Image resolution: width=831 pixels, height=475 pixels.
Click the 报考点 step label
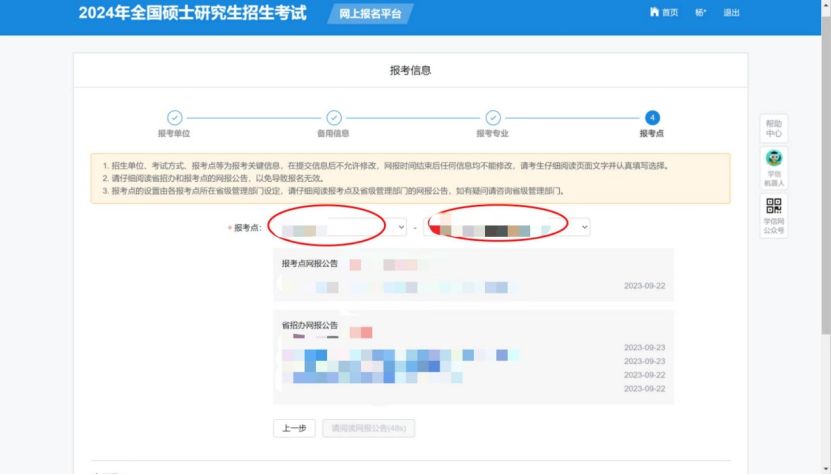(652, 134)
